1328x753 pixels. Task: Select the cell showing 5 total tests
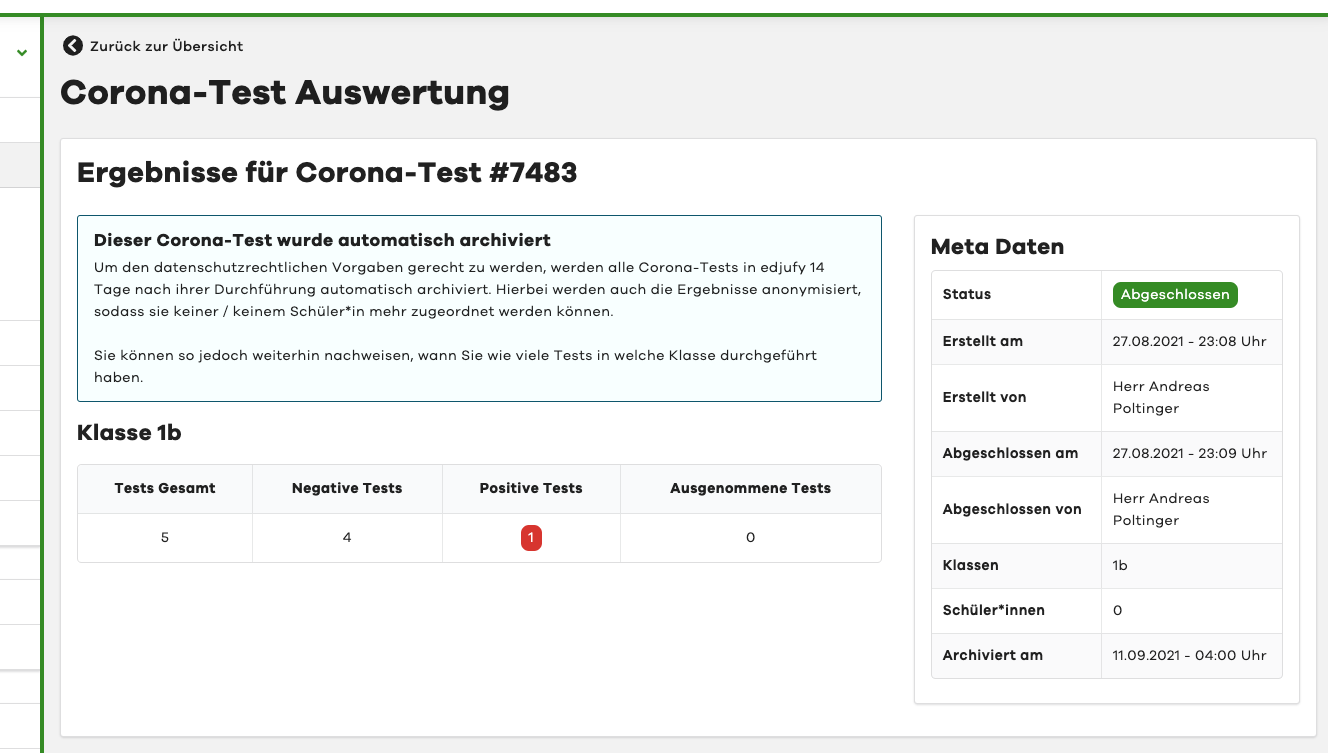click(164, 537)
